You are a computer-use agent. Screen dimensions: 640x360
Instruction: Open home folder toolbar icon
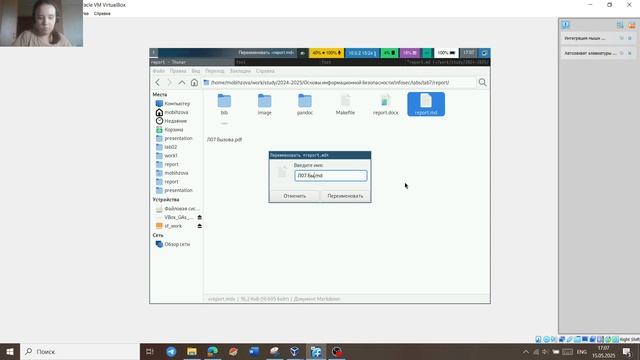[194, 82]
